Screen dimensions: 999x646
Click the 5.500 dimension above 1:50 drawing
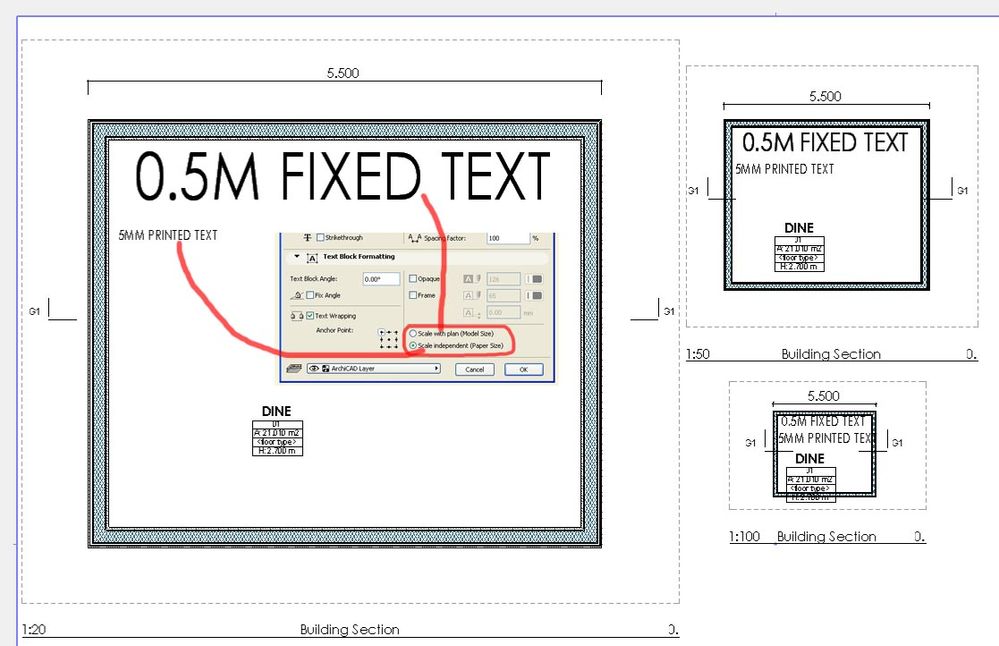825,96
